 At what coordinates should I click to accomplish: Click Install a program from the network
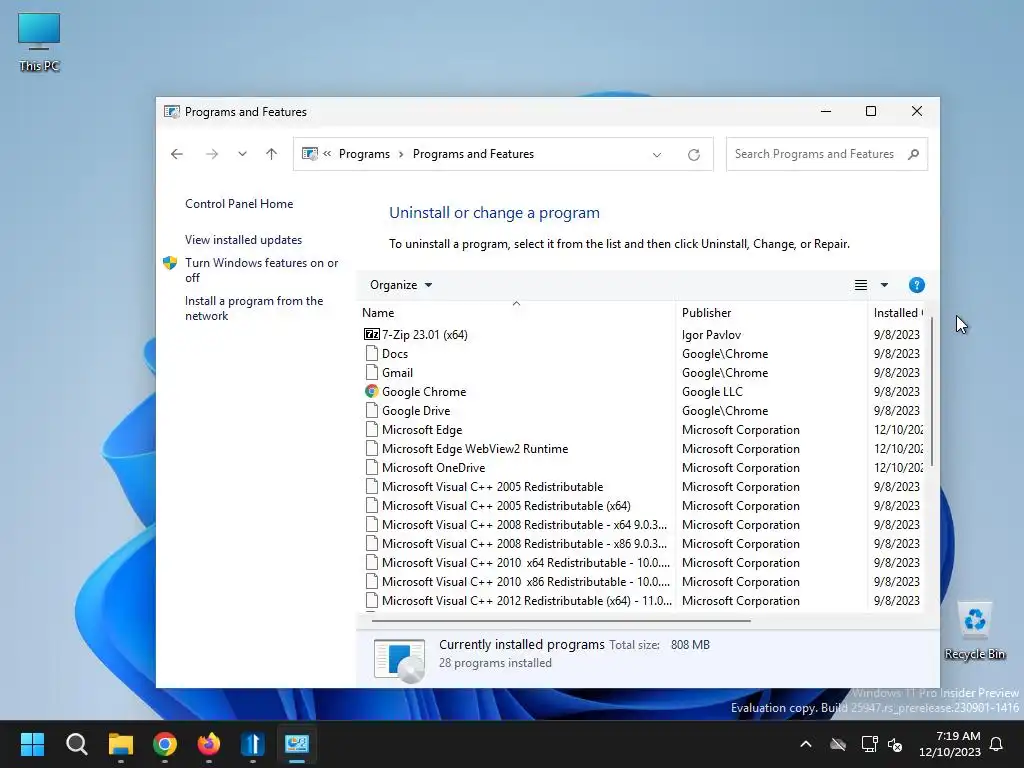coord(253,308)
